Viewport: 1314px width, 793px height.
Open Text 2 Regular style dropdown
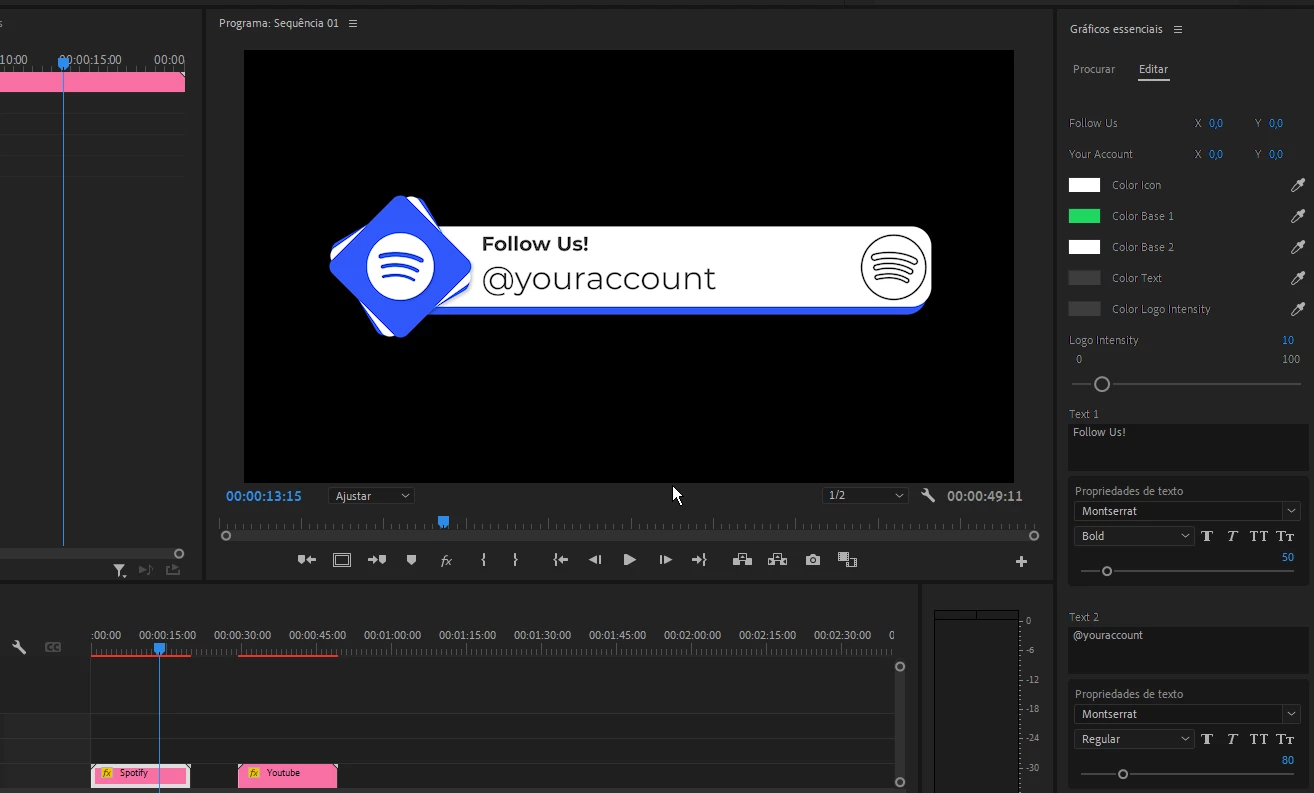[1135, 739]
